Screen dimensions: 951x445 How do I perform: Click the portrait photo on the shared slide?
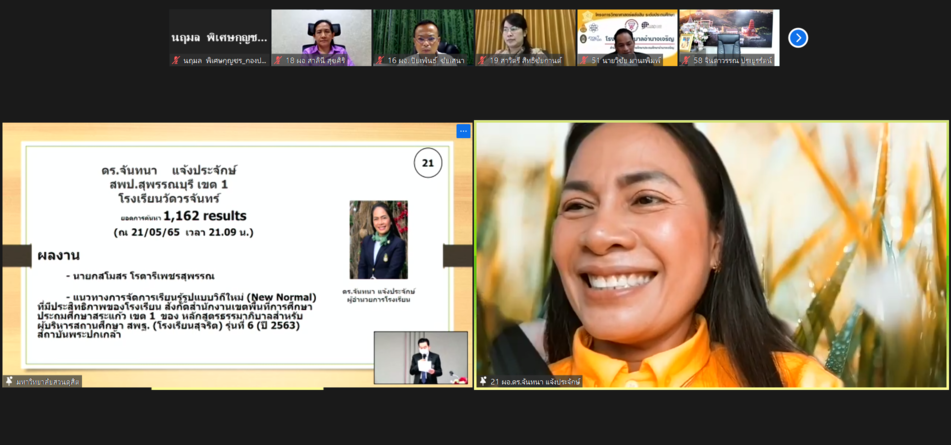tap(378, 240)
